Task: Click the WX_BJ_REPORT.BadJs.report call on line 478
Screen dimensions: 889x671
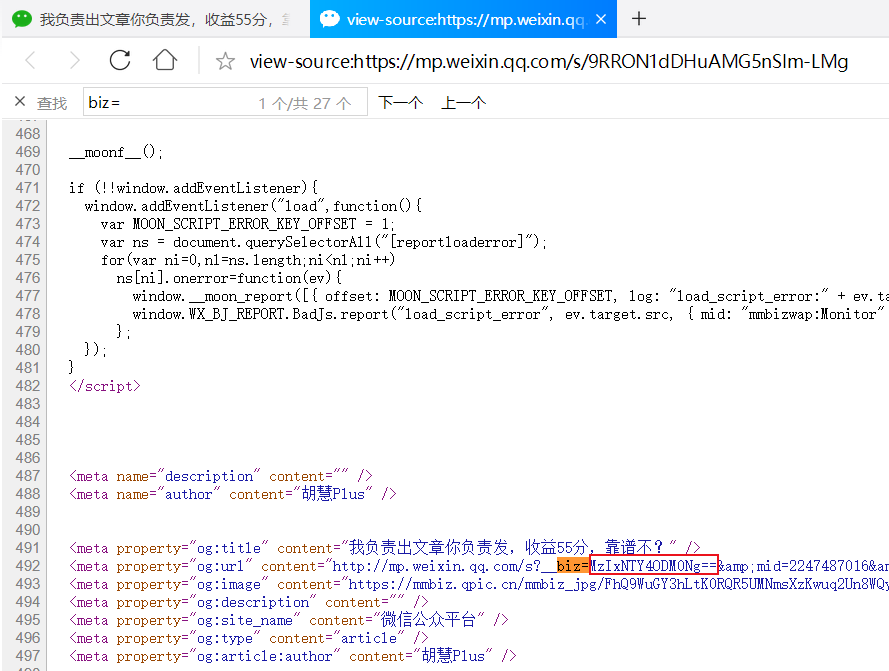Action: click(289, 314)
